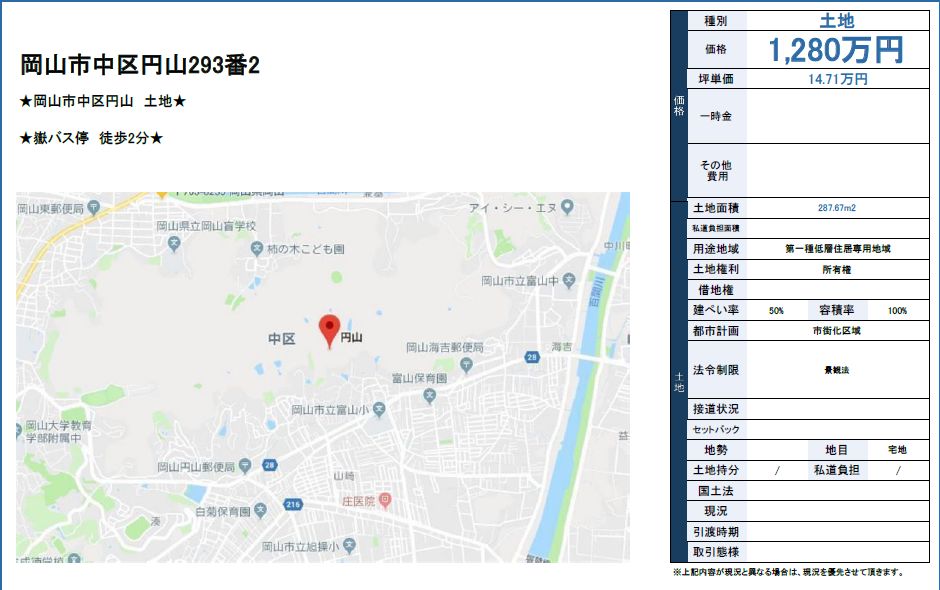Viewport: 940px width, 590px height.
Task: Select the 岡山市立富山小 school marker
Action: pyautogui.click(x=379, y=410)
